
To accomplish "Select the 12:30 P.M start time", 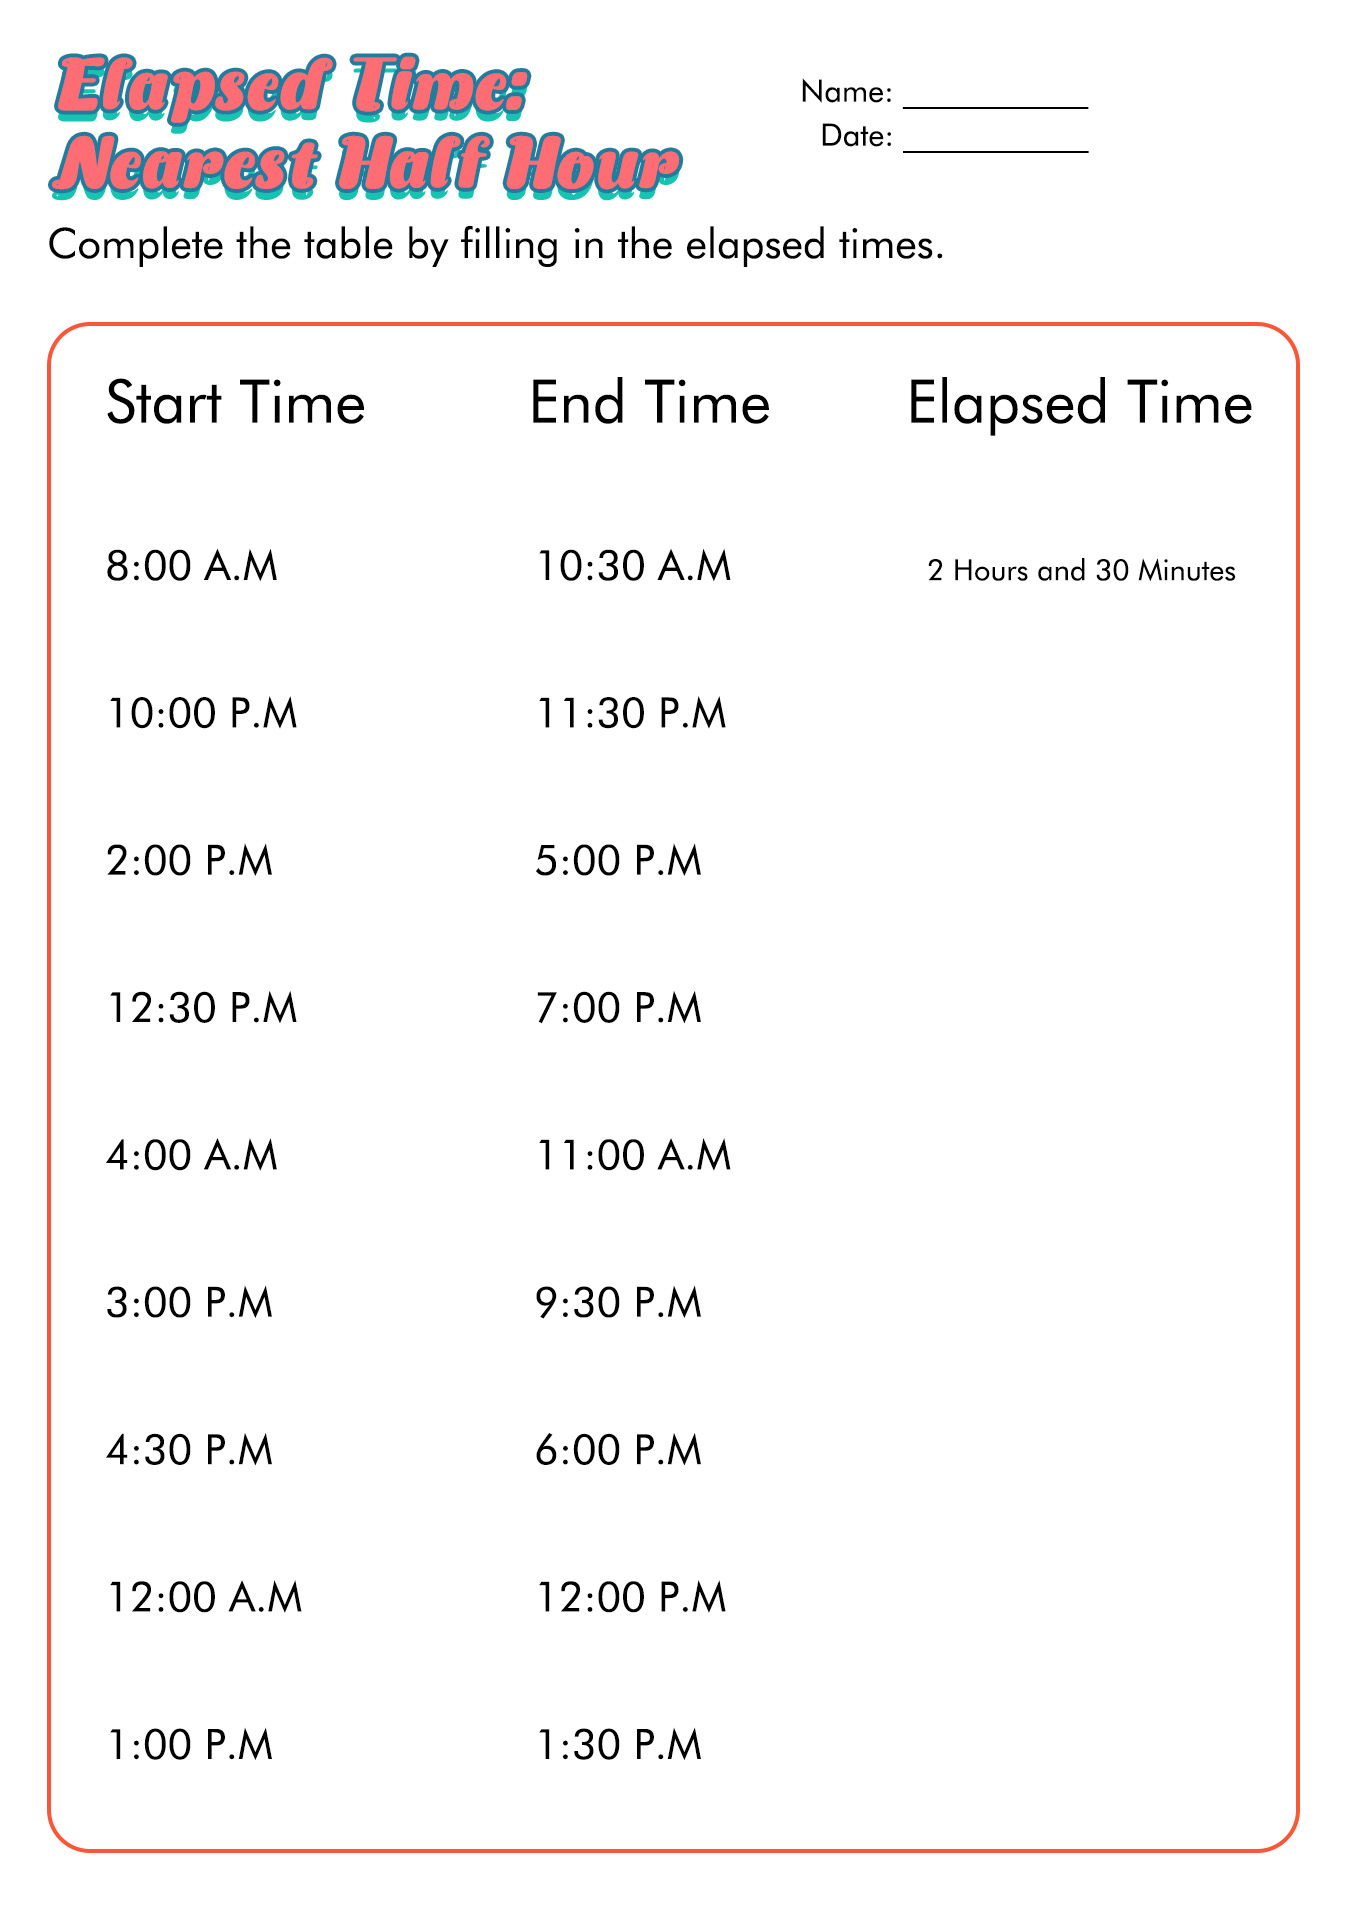I will 202,1008.
